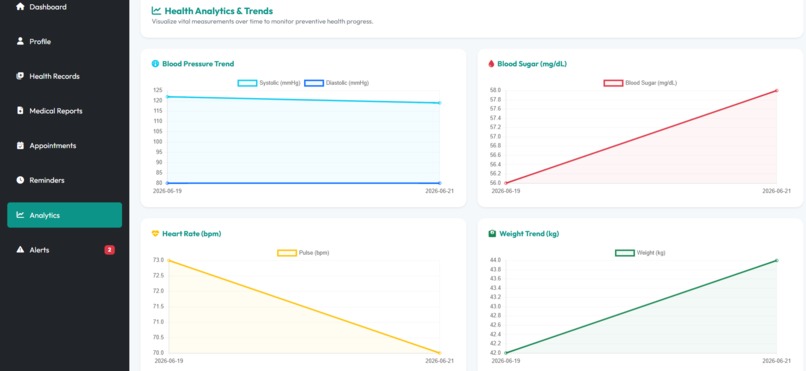Click diastolic data point at 2026-06-21

coord(439,183)
